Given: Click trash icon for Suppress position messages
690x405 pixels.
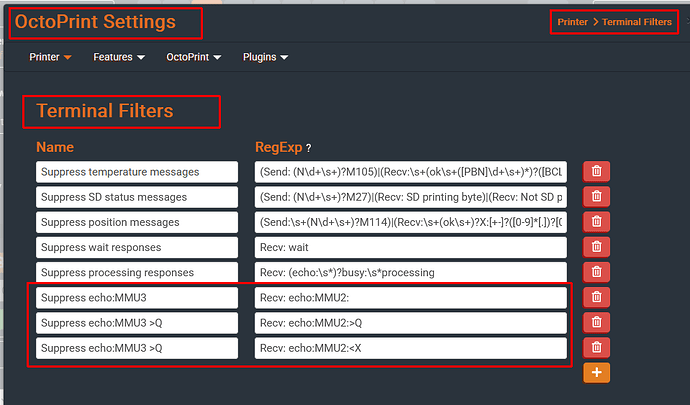Looking at the screenshot, I should [x=596, y=222].
